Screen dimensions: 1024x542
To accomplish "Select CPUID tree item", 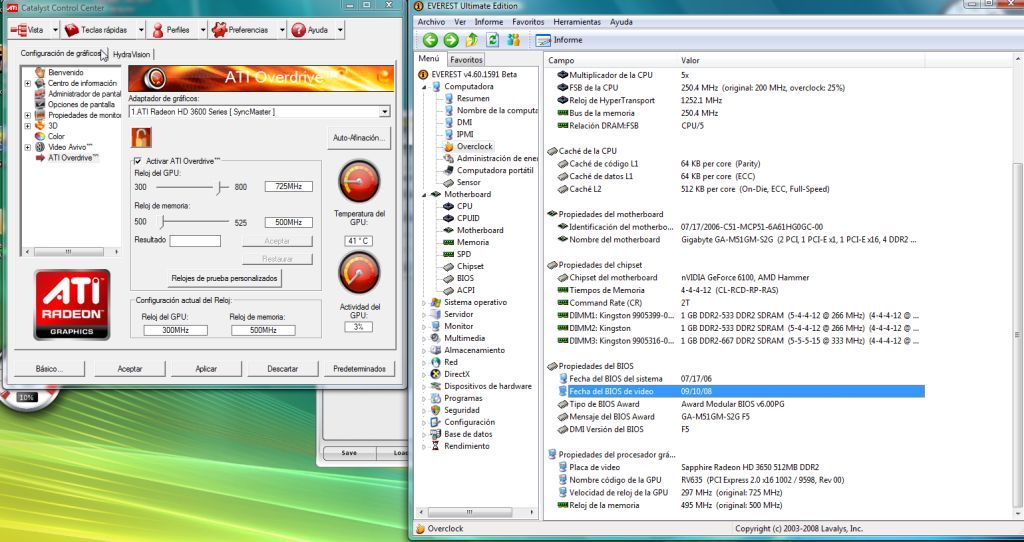I will point(468,218).
